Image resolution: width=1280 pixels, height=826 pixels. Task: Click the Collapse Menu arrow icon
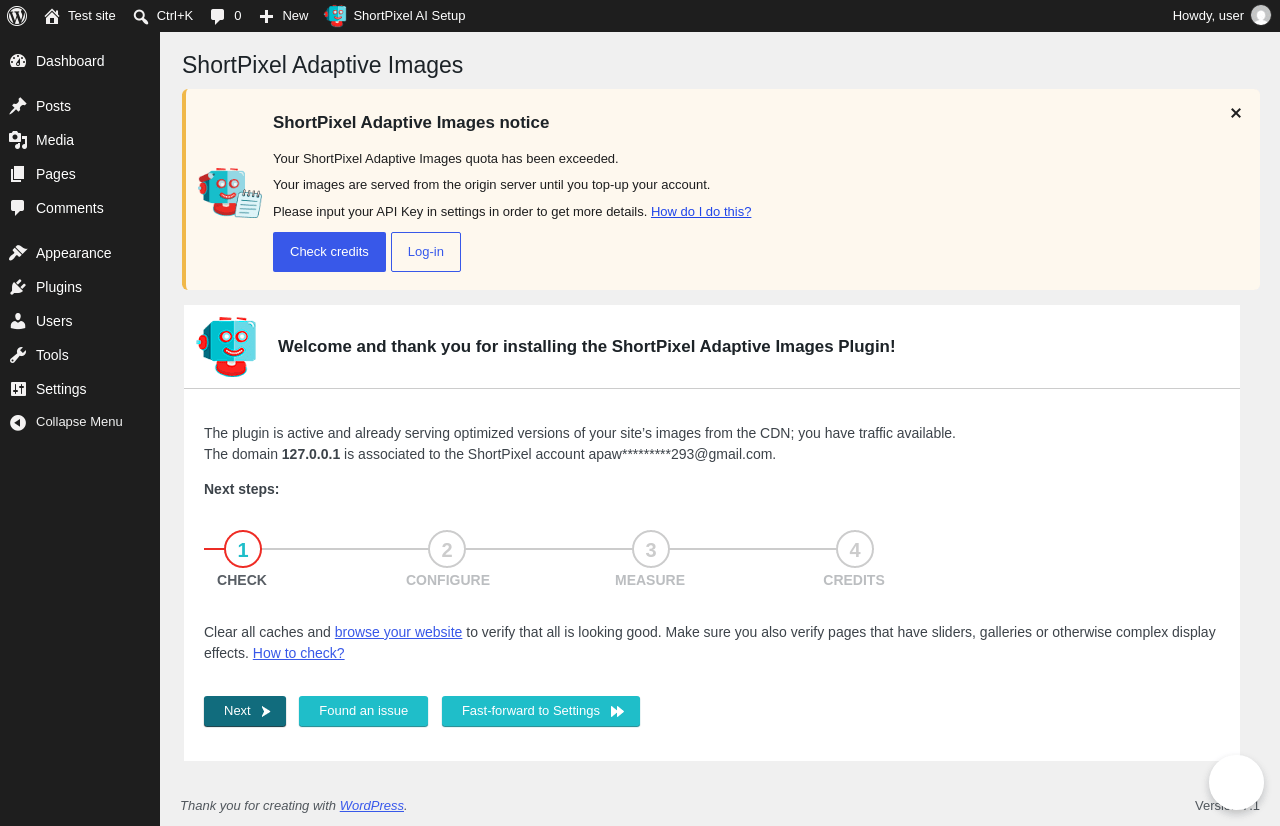18,422
